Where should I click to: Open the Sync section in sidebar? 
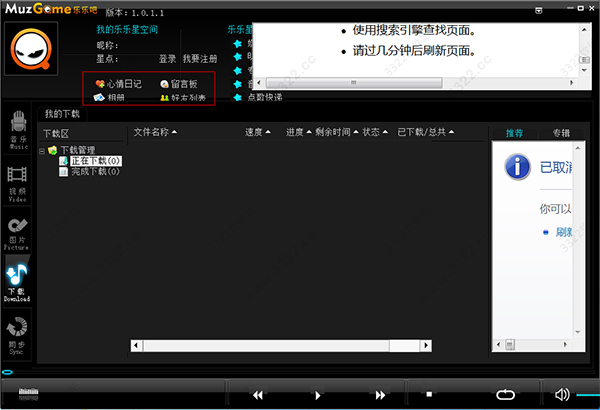(17, 336)
